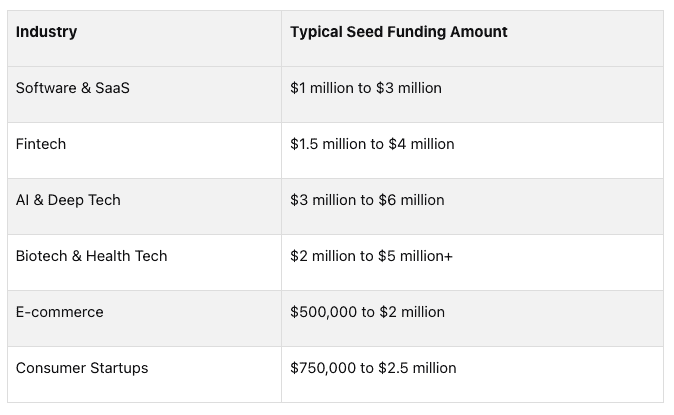Click the AI & Deep Tech cell
674x415 pixels.
coord(68,200)
